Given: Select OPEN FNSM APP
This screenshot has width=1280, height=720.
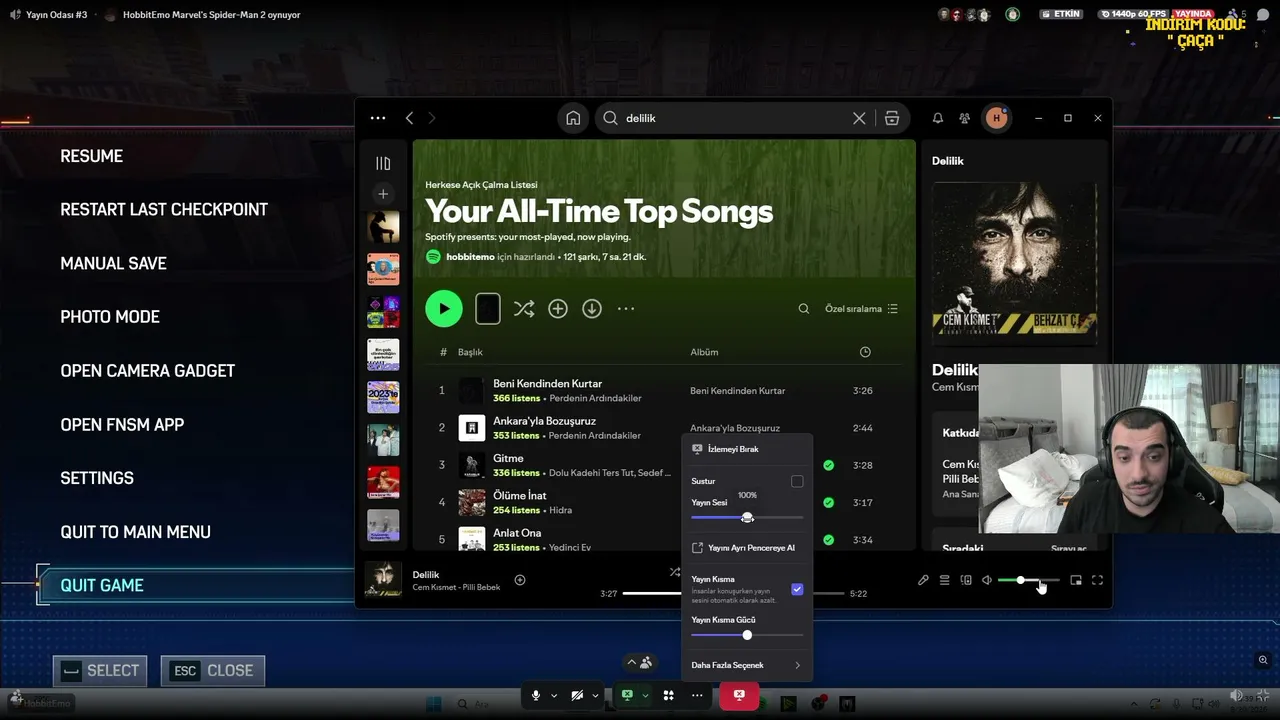Looking at the screenshot, I should point(122,425).
